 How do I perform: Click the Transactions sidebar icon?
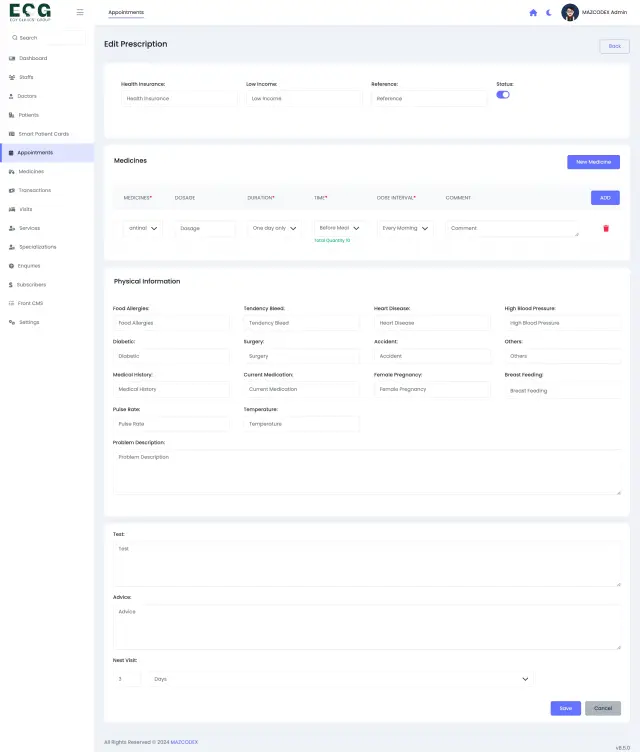tap(12, 190)
